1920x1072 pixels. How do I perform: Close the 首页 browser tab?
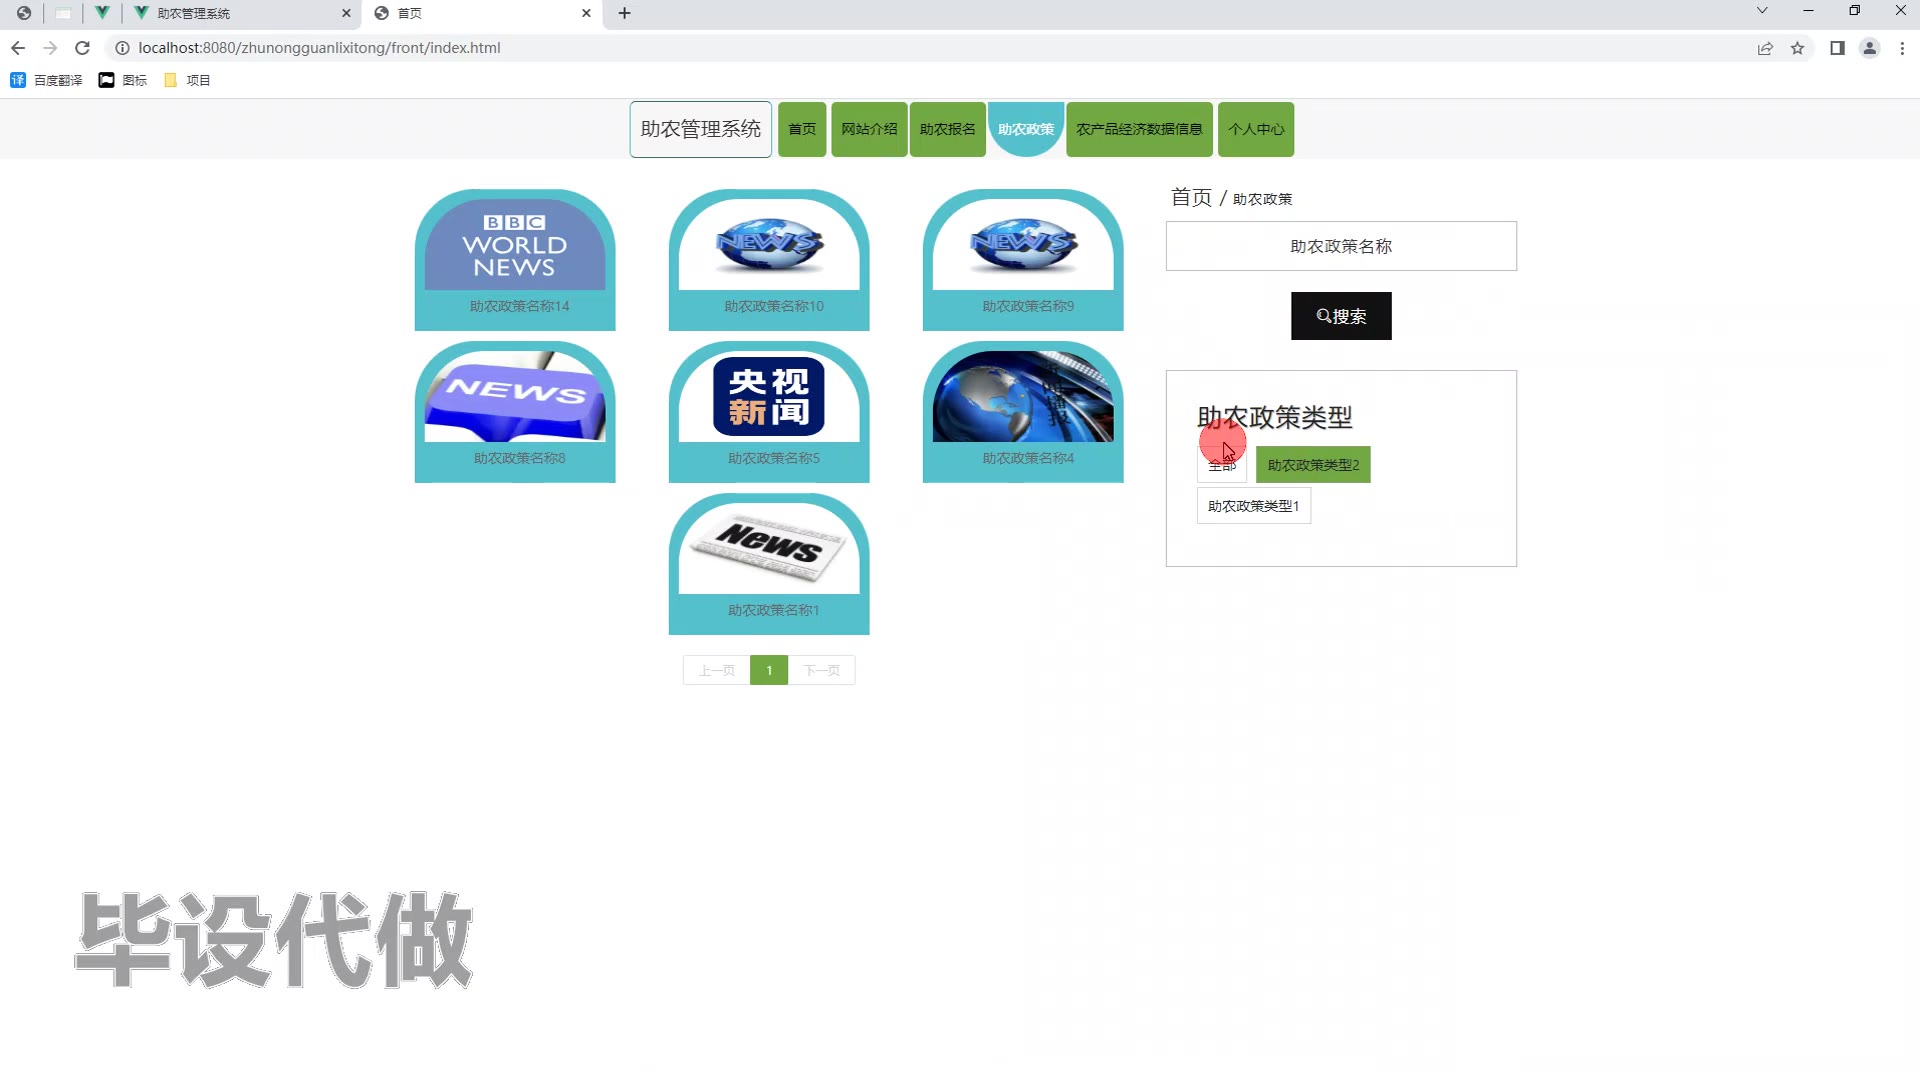586,13
